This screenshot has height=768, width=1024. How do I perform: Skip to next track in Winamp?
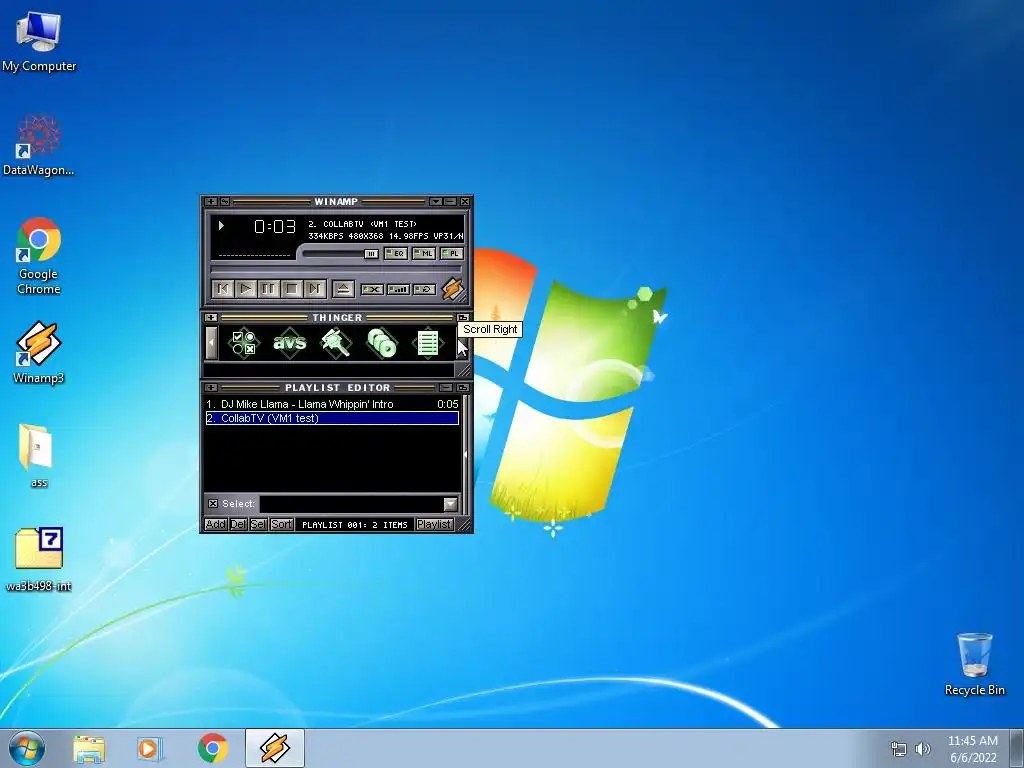click(315, 289)
